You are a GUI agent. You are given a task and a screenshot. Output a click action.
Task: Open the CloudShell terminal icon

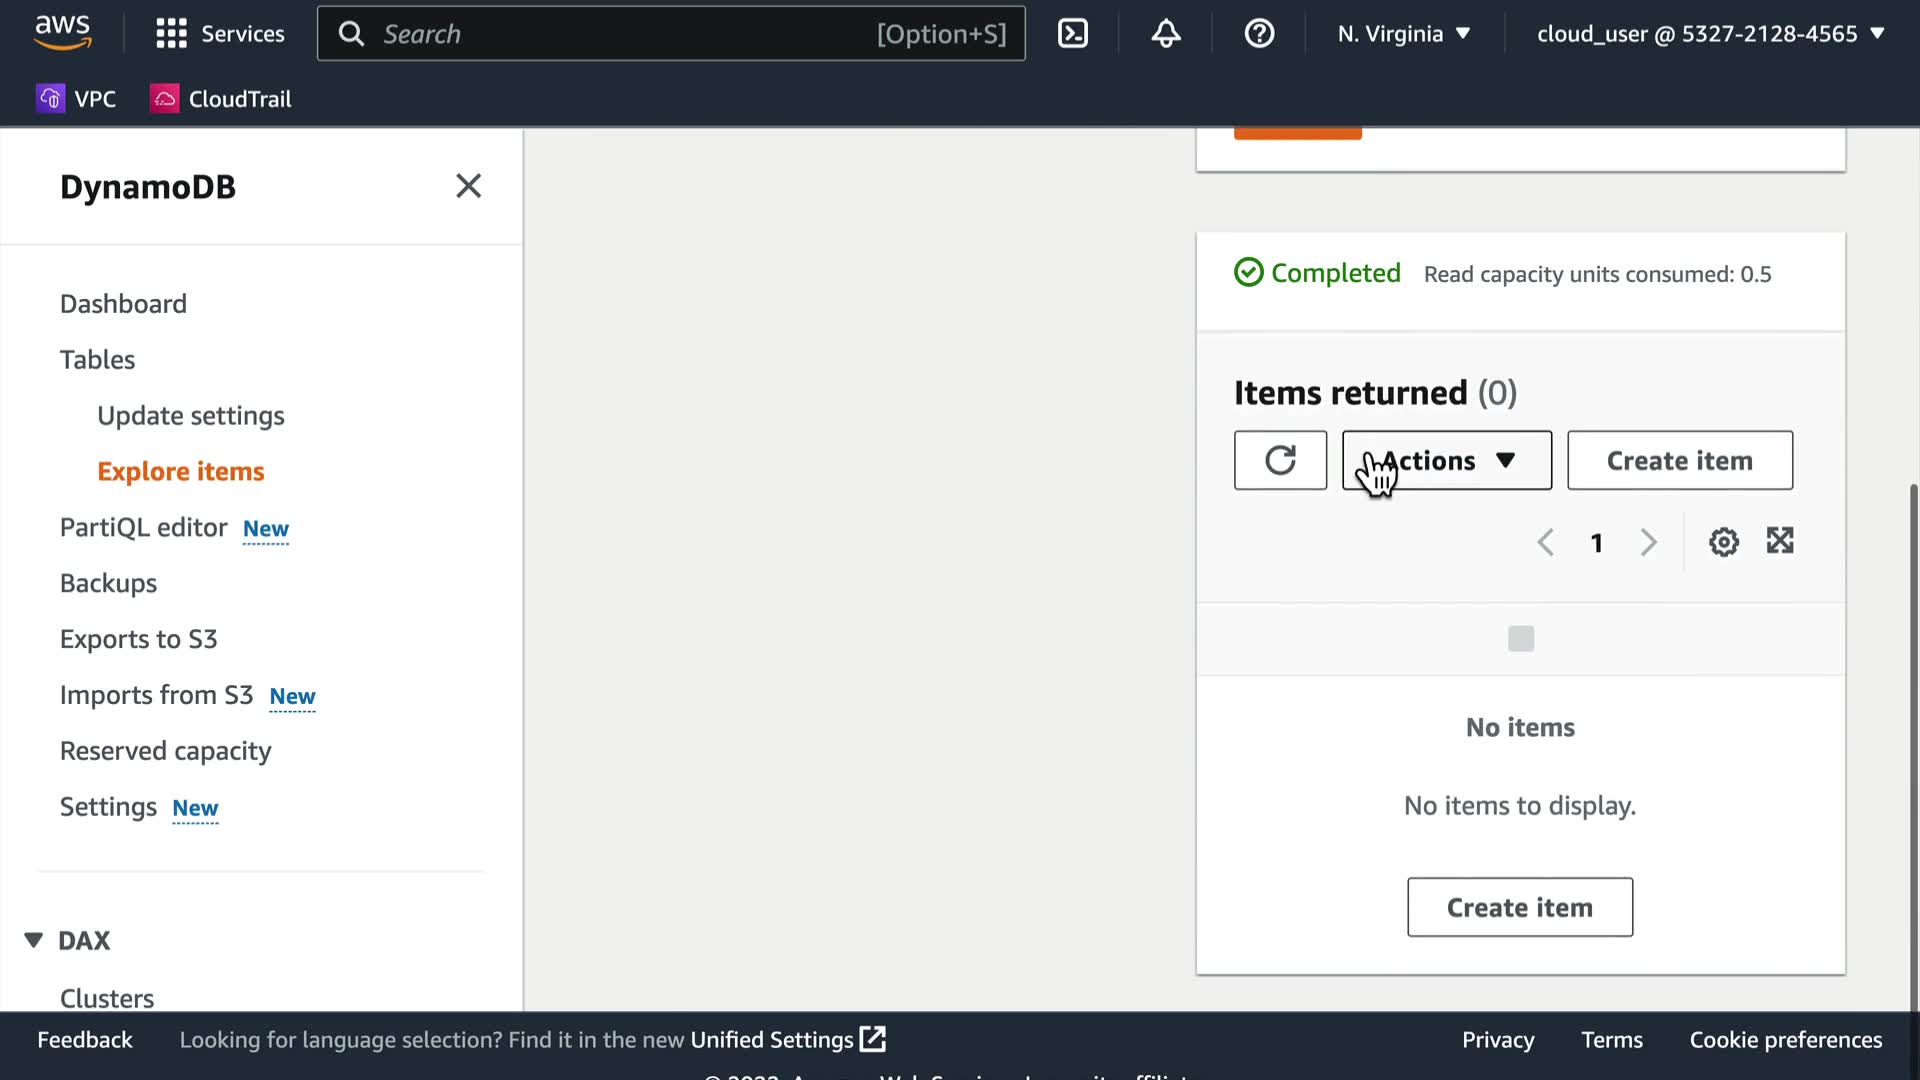[1072, 34]
